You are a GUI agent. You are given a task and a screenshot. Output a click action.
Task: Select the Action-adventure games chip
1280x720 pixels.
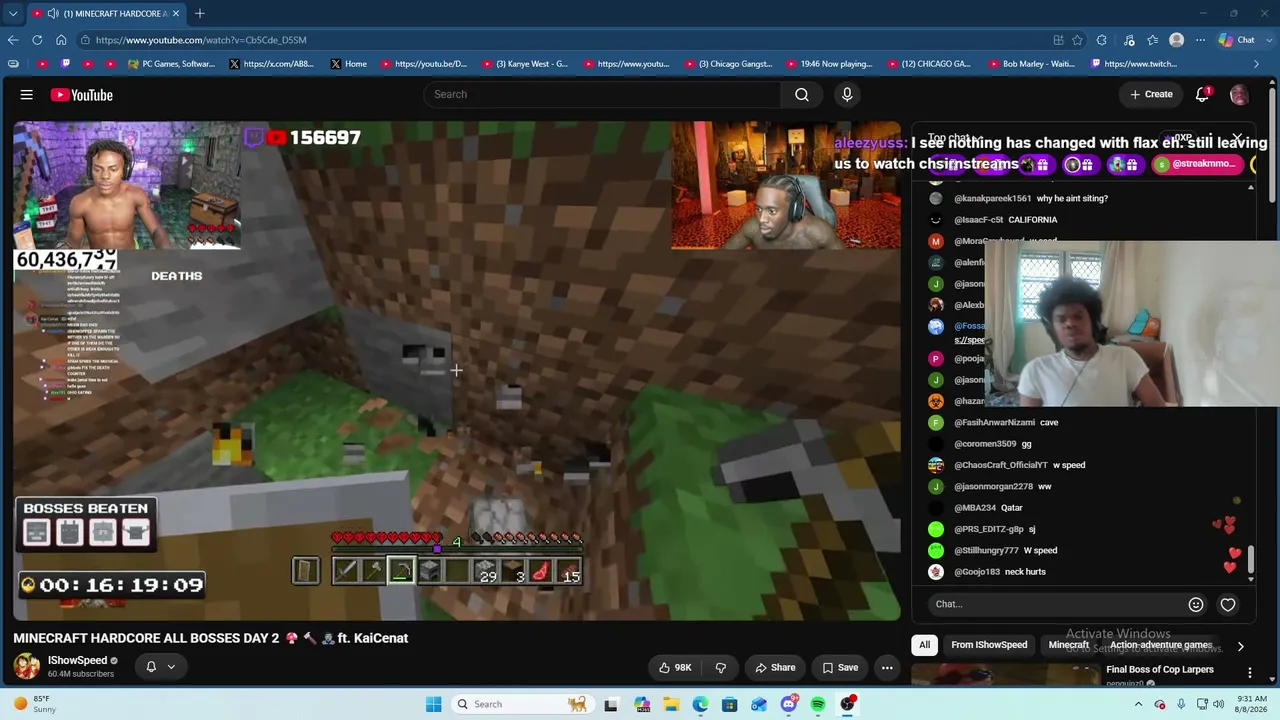(x=1160, y=645)
